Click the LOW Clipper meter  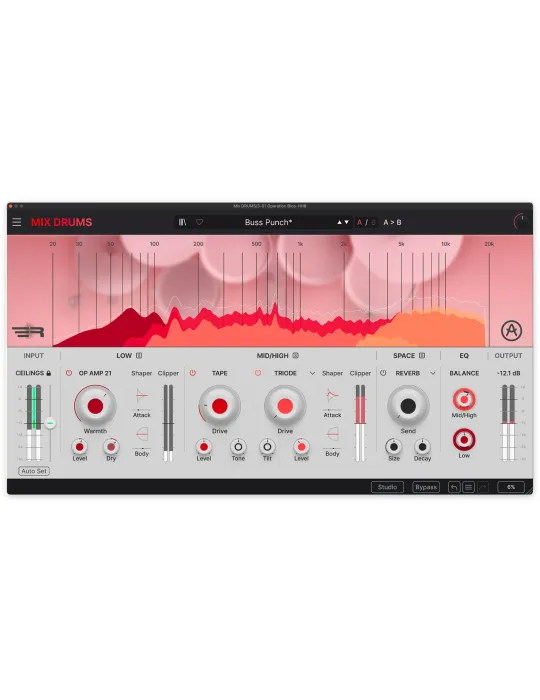tap(168, 423)
